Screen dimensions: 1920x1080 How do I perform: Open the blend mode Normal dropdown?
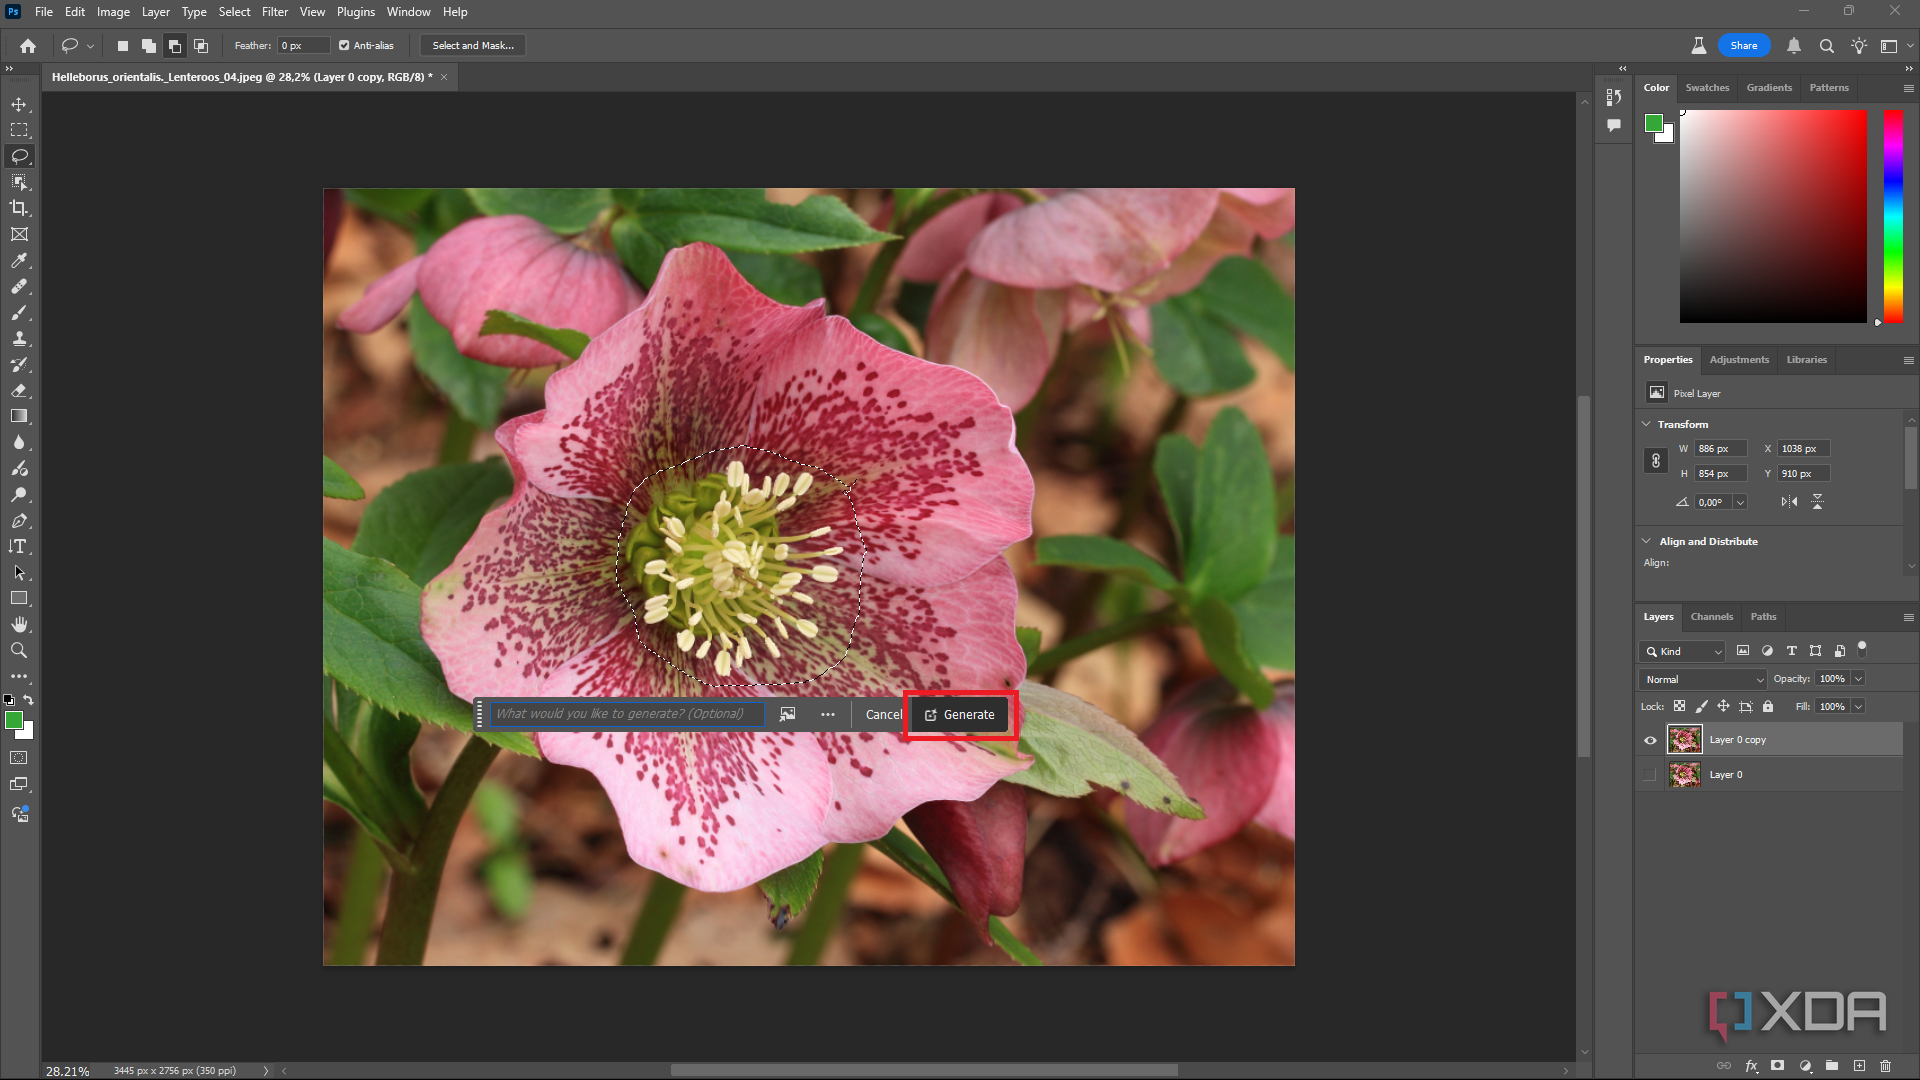coord(1703,679)
